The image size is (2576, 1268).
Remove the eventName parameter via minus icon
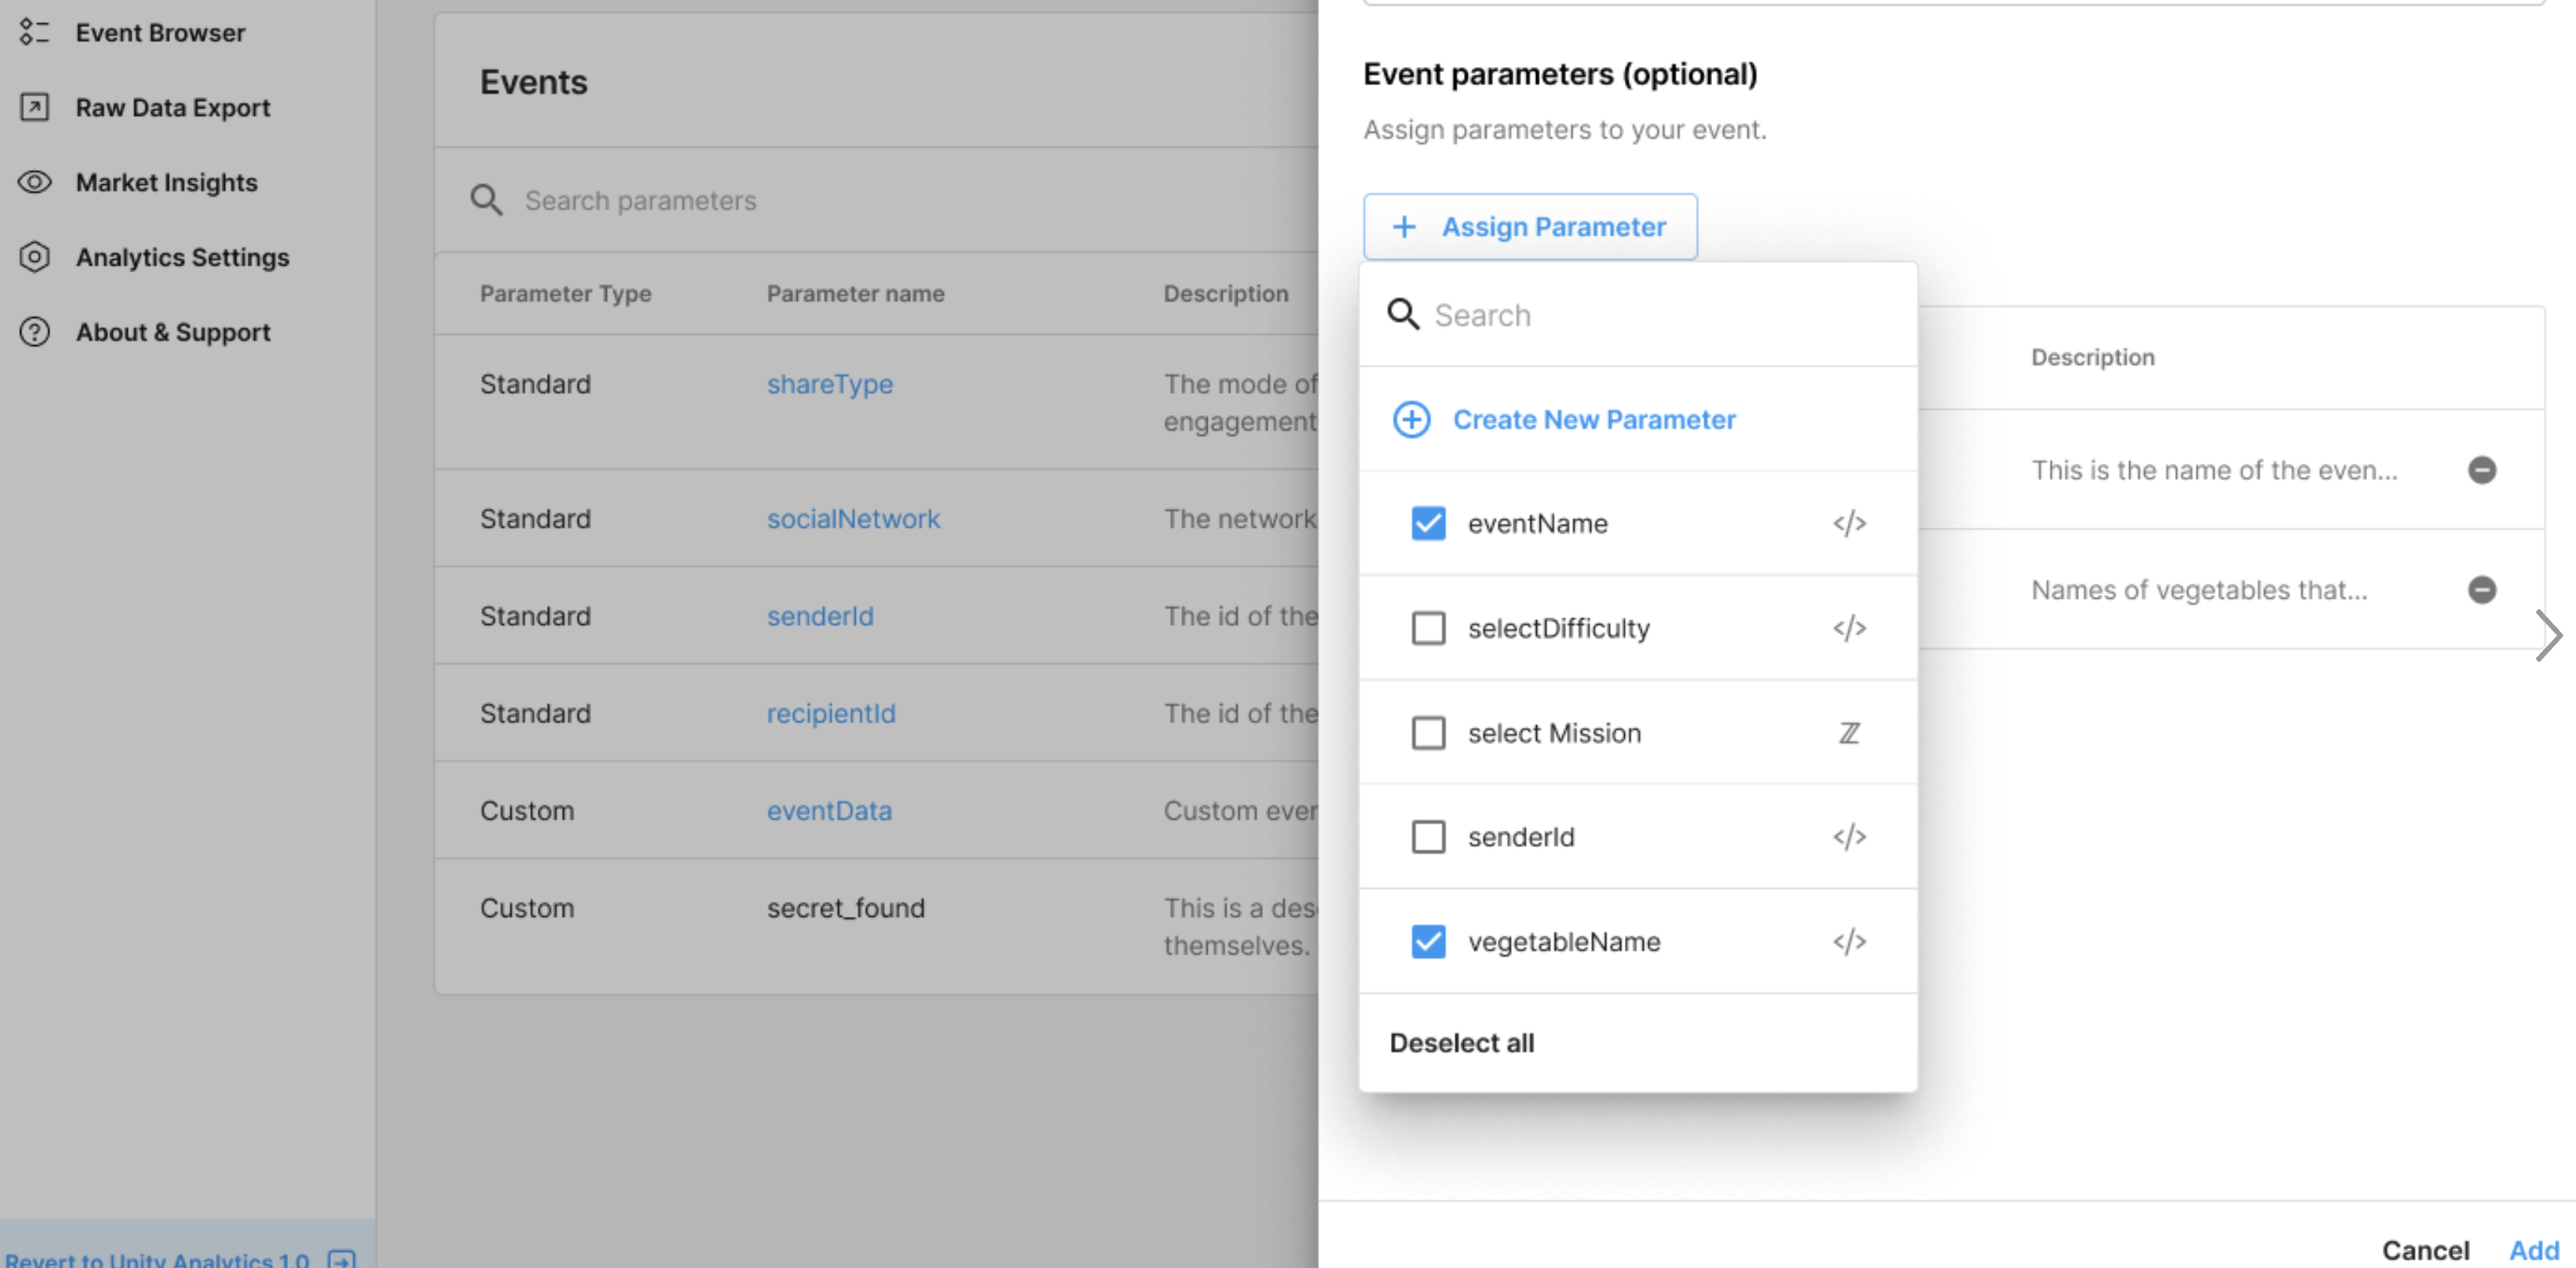[x=2481, y=470]
